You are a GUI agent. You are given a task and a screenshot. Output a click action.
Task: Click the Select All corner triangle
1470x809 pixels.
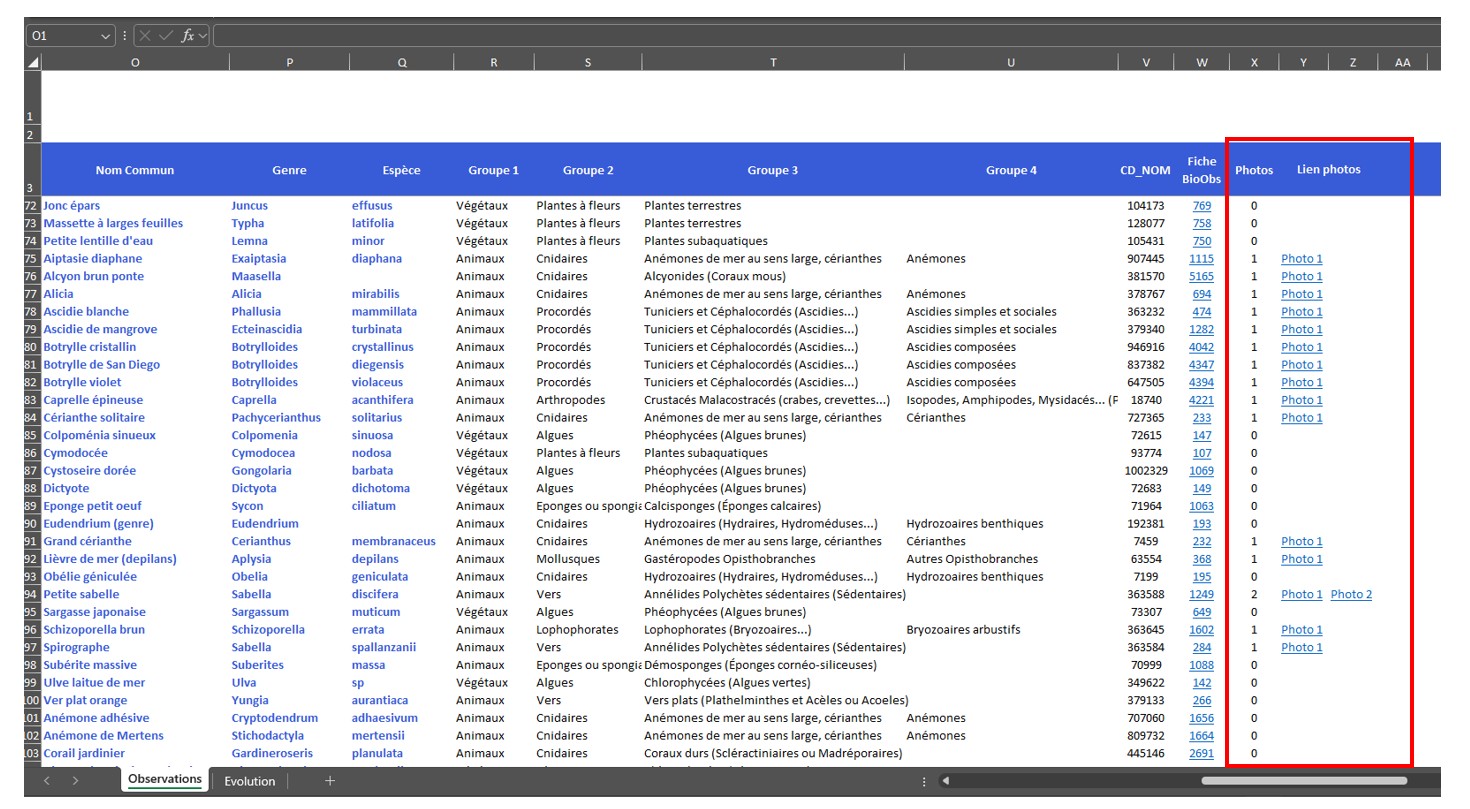pos(34,63)
